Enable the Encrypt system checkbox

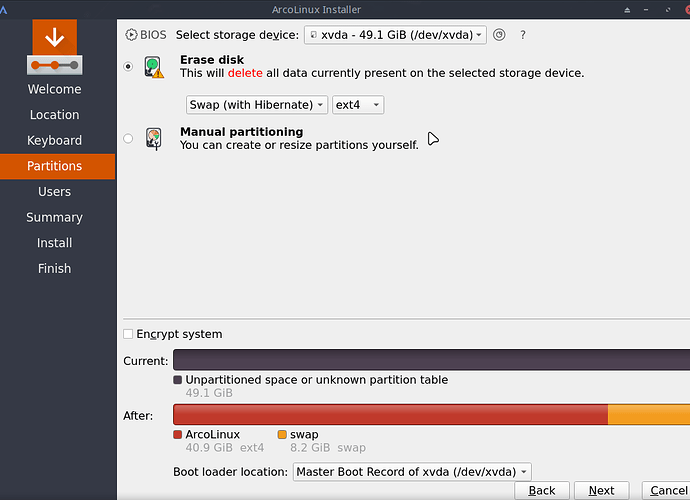tap(128, 334)
